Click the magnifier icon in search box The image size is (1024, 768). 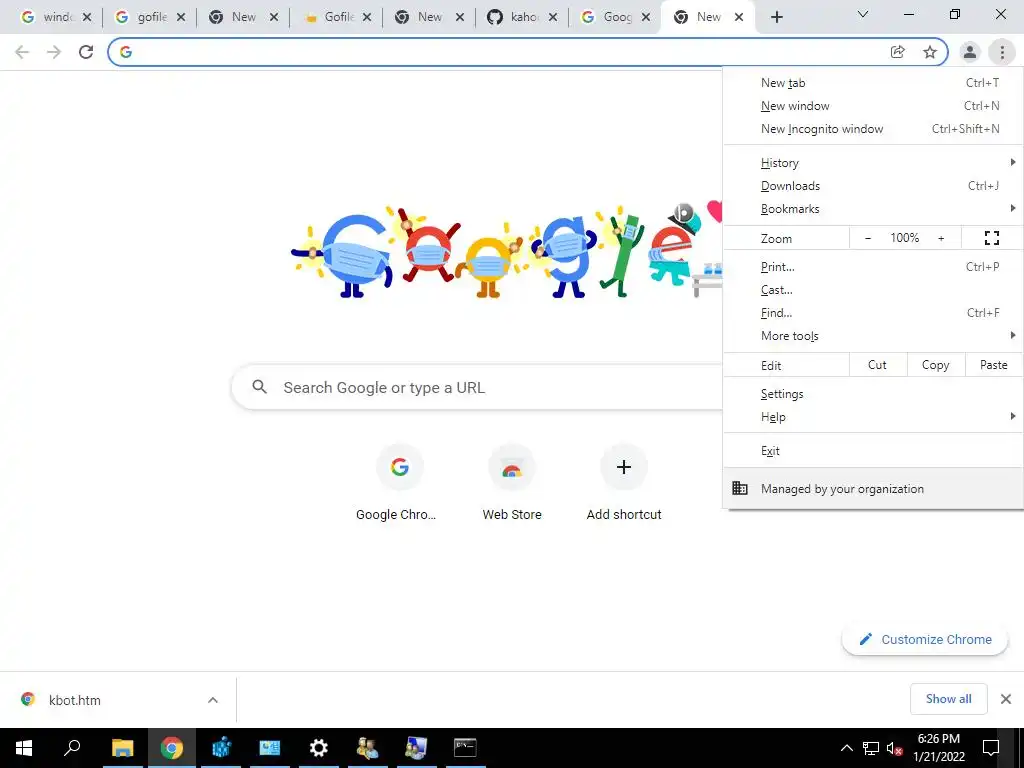tap(259, 387)
